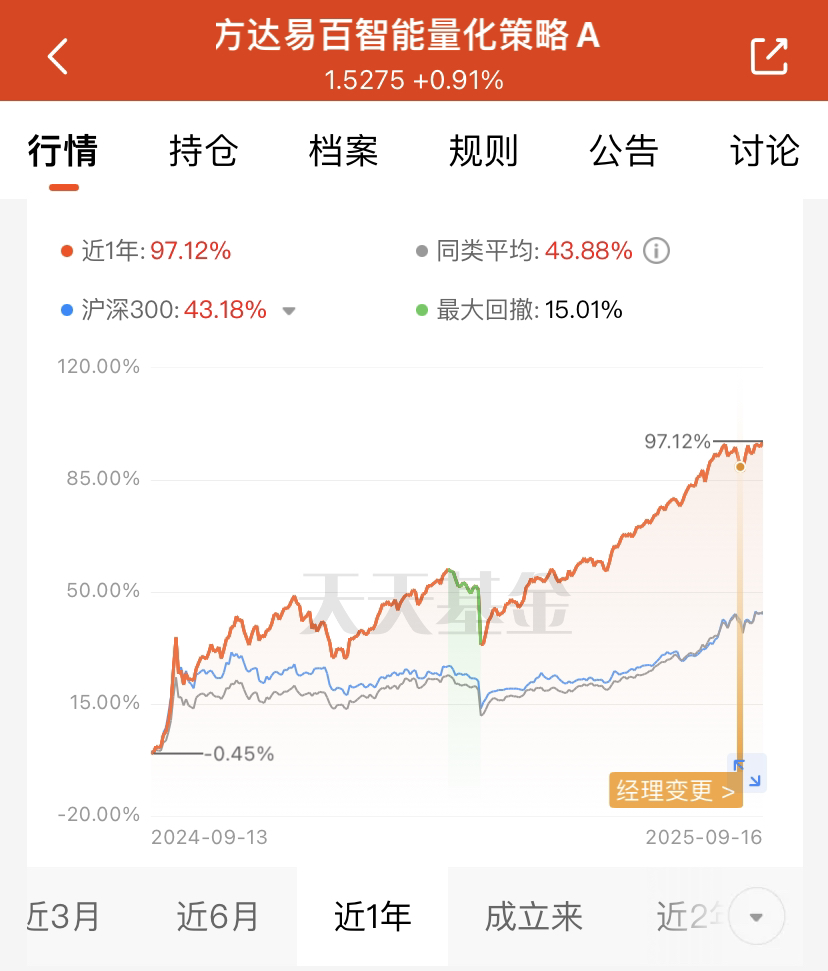Open 沪深300 benchmark dropdown arrow
The image size is (828, 971).
coord(289,311)
